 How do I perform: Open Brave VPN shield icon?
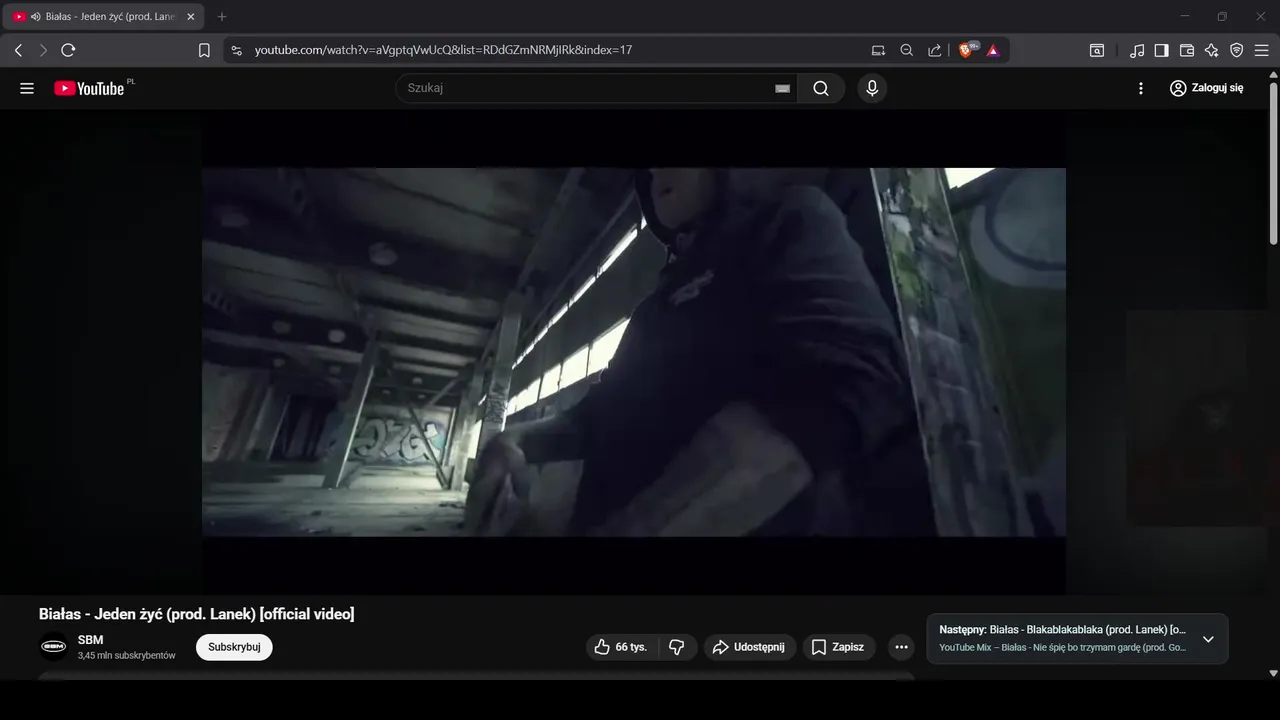tap(1236, 50)
